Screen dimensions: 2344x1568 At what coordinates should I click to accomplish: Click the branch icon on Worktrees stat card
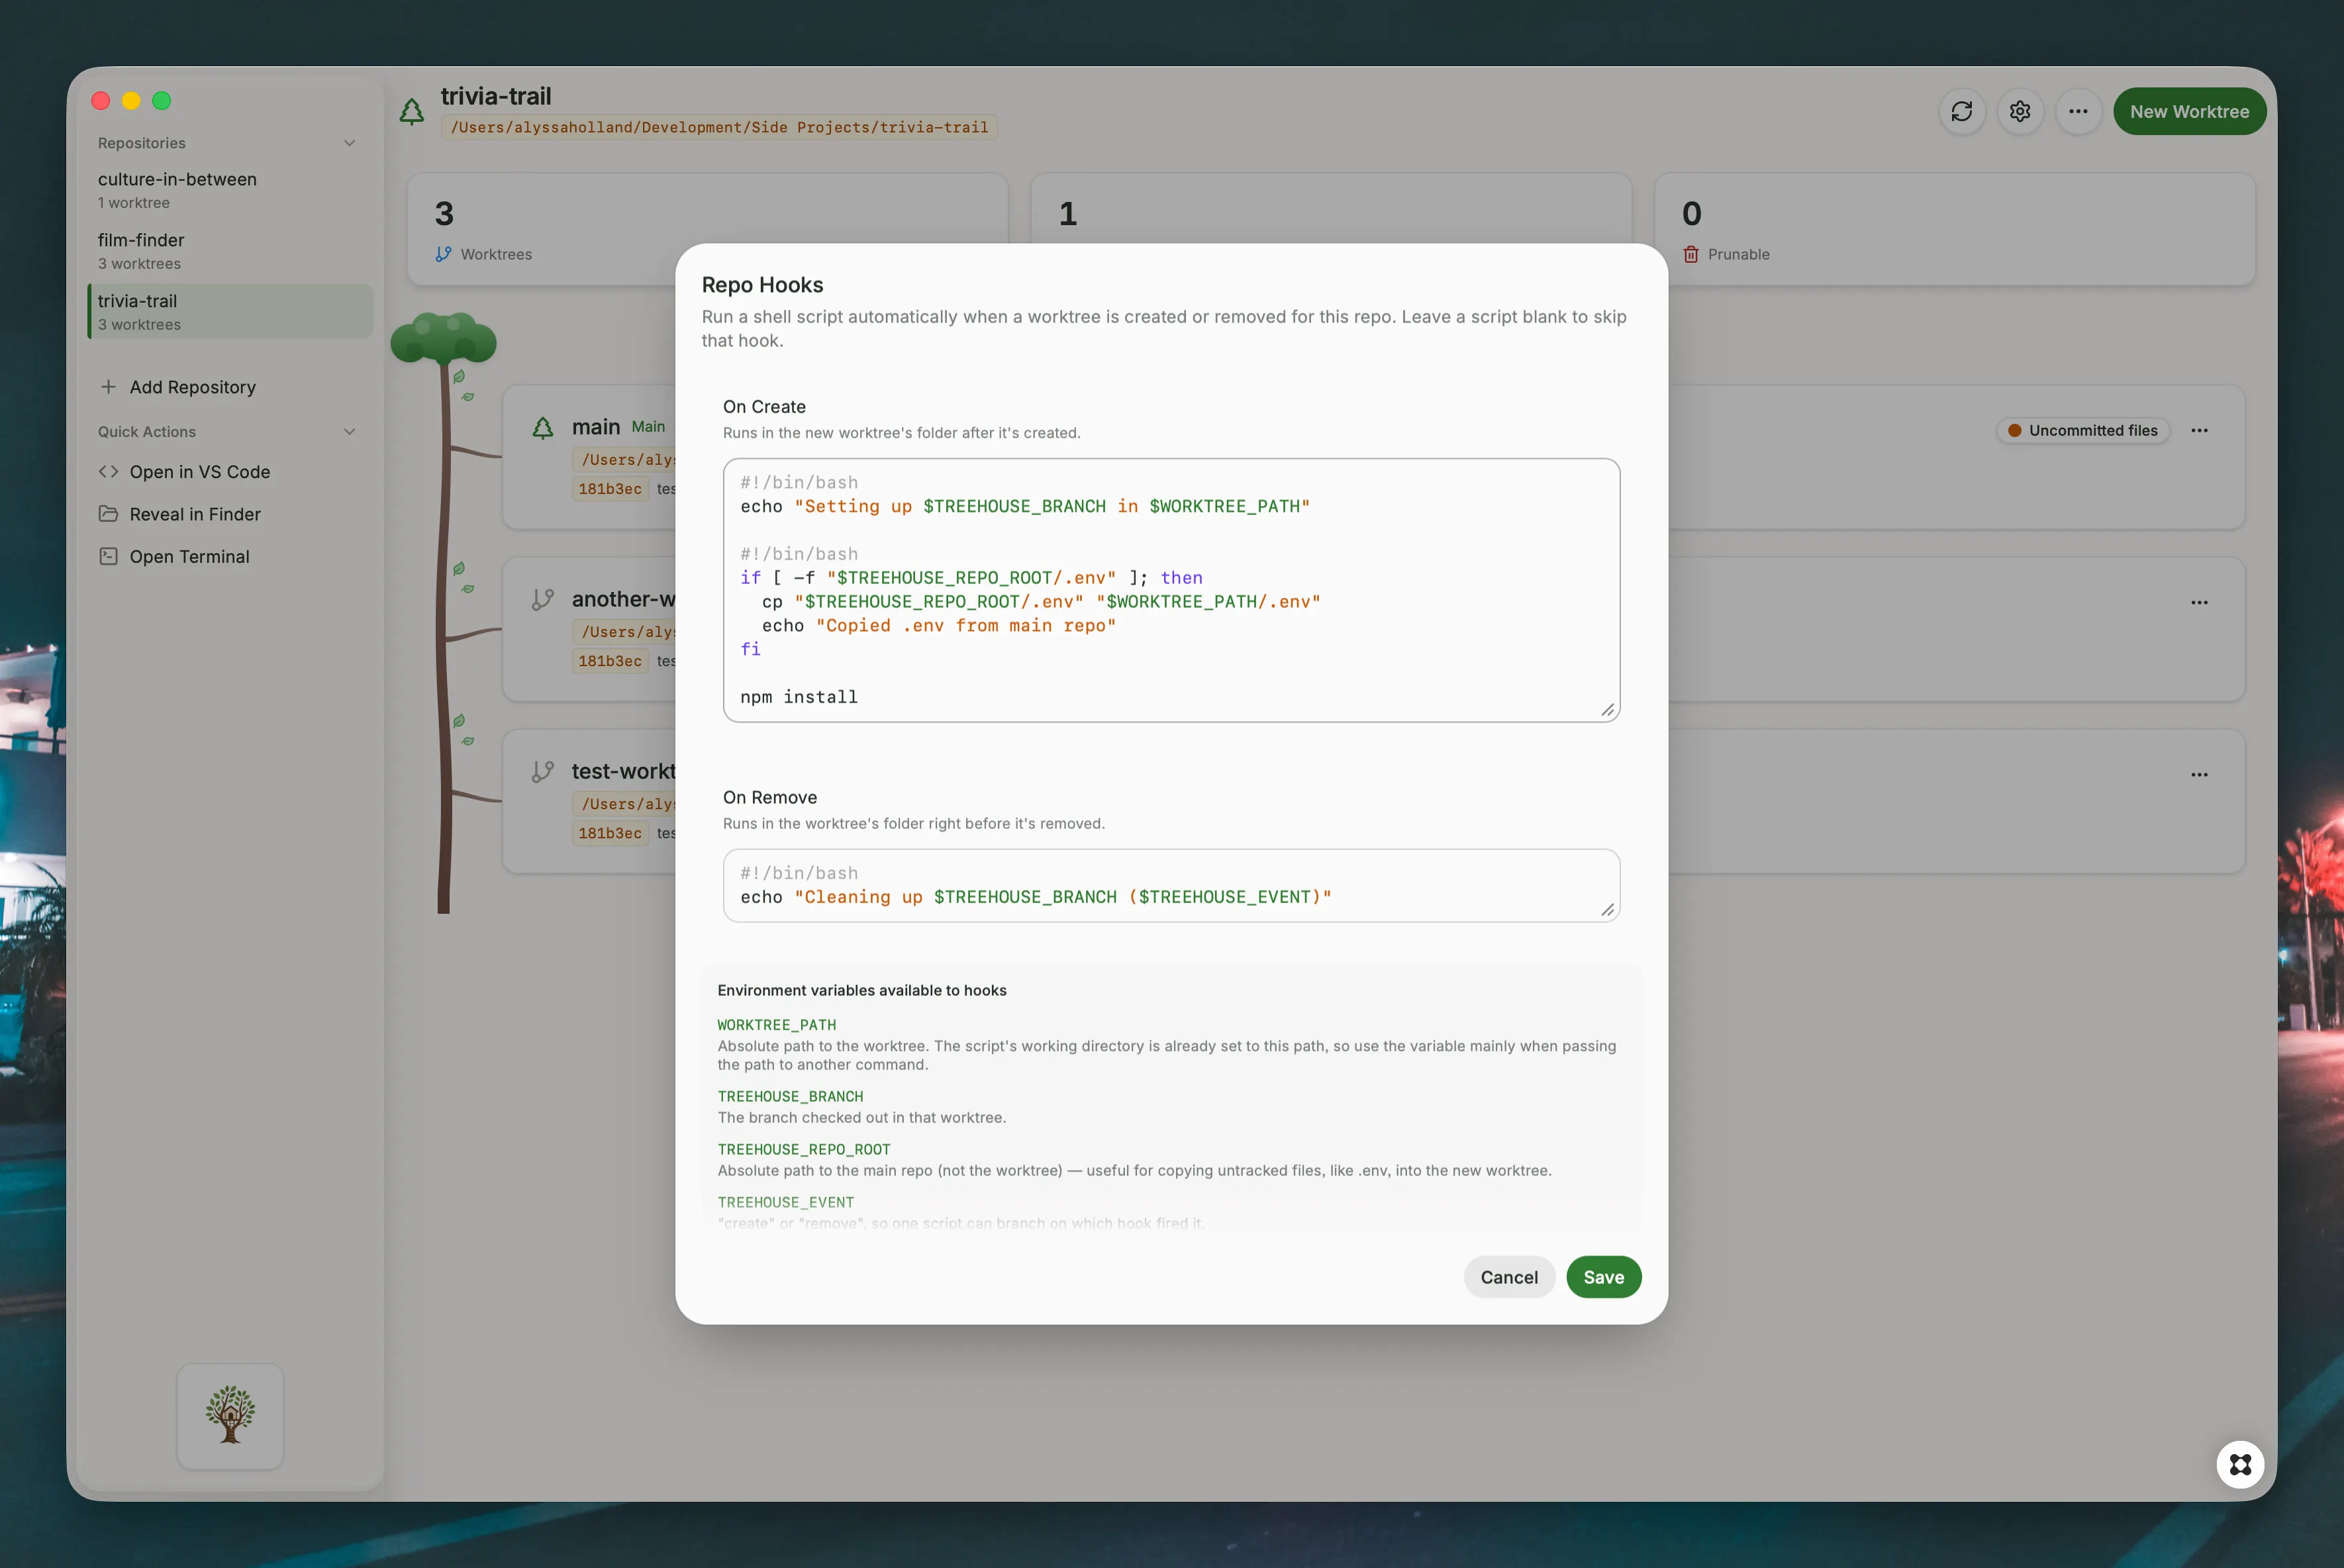tap(443, 254)
